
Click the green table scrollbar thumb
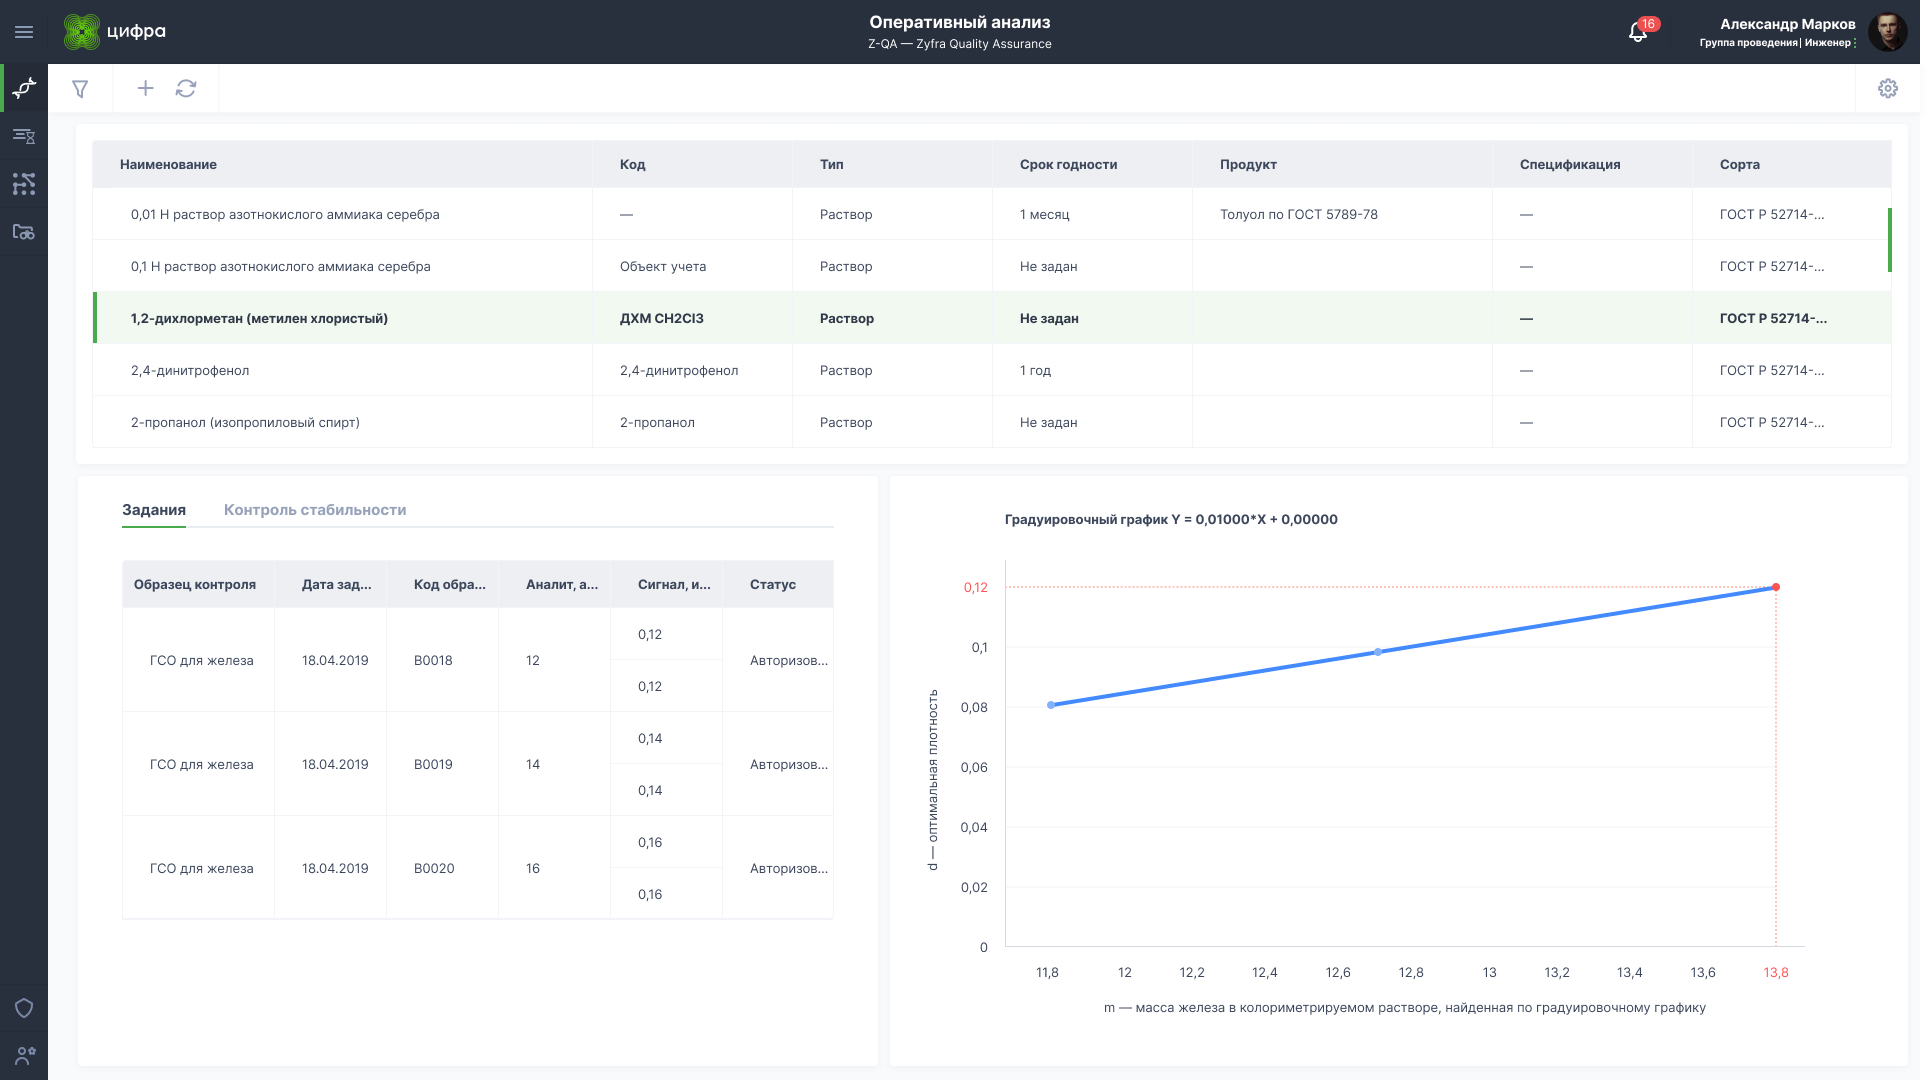[1890, 240]
